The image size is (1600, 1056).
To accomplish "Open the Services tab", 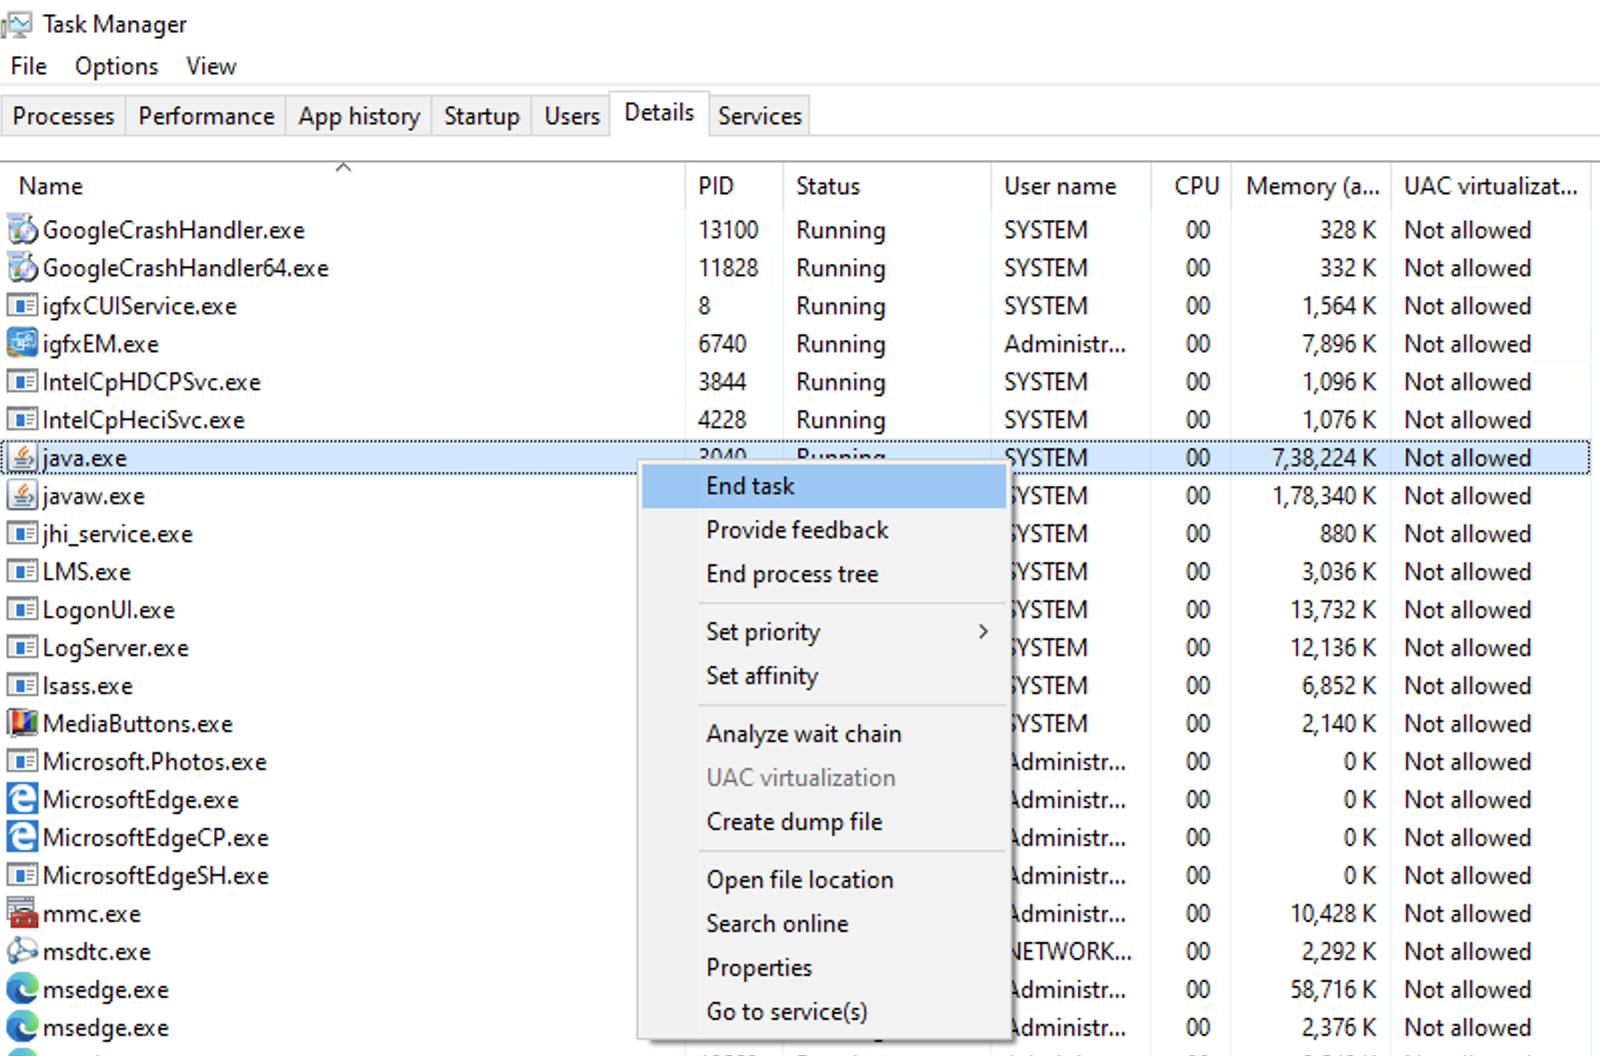I will (x=759, y=117).
